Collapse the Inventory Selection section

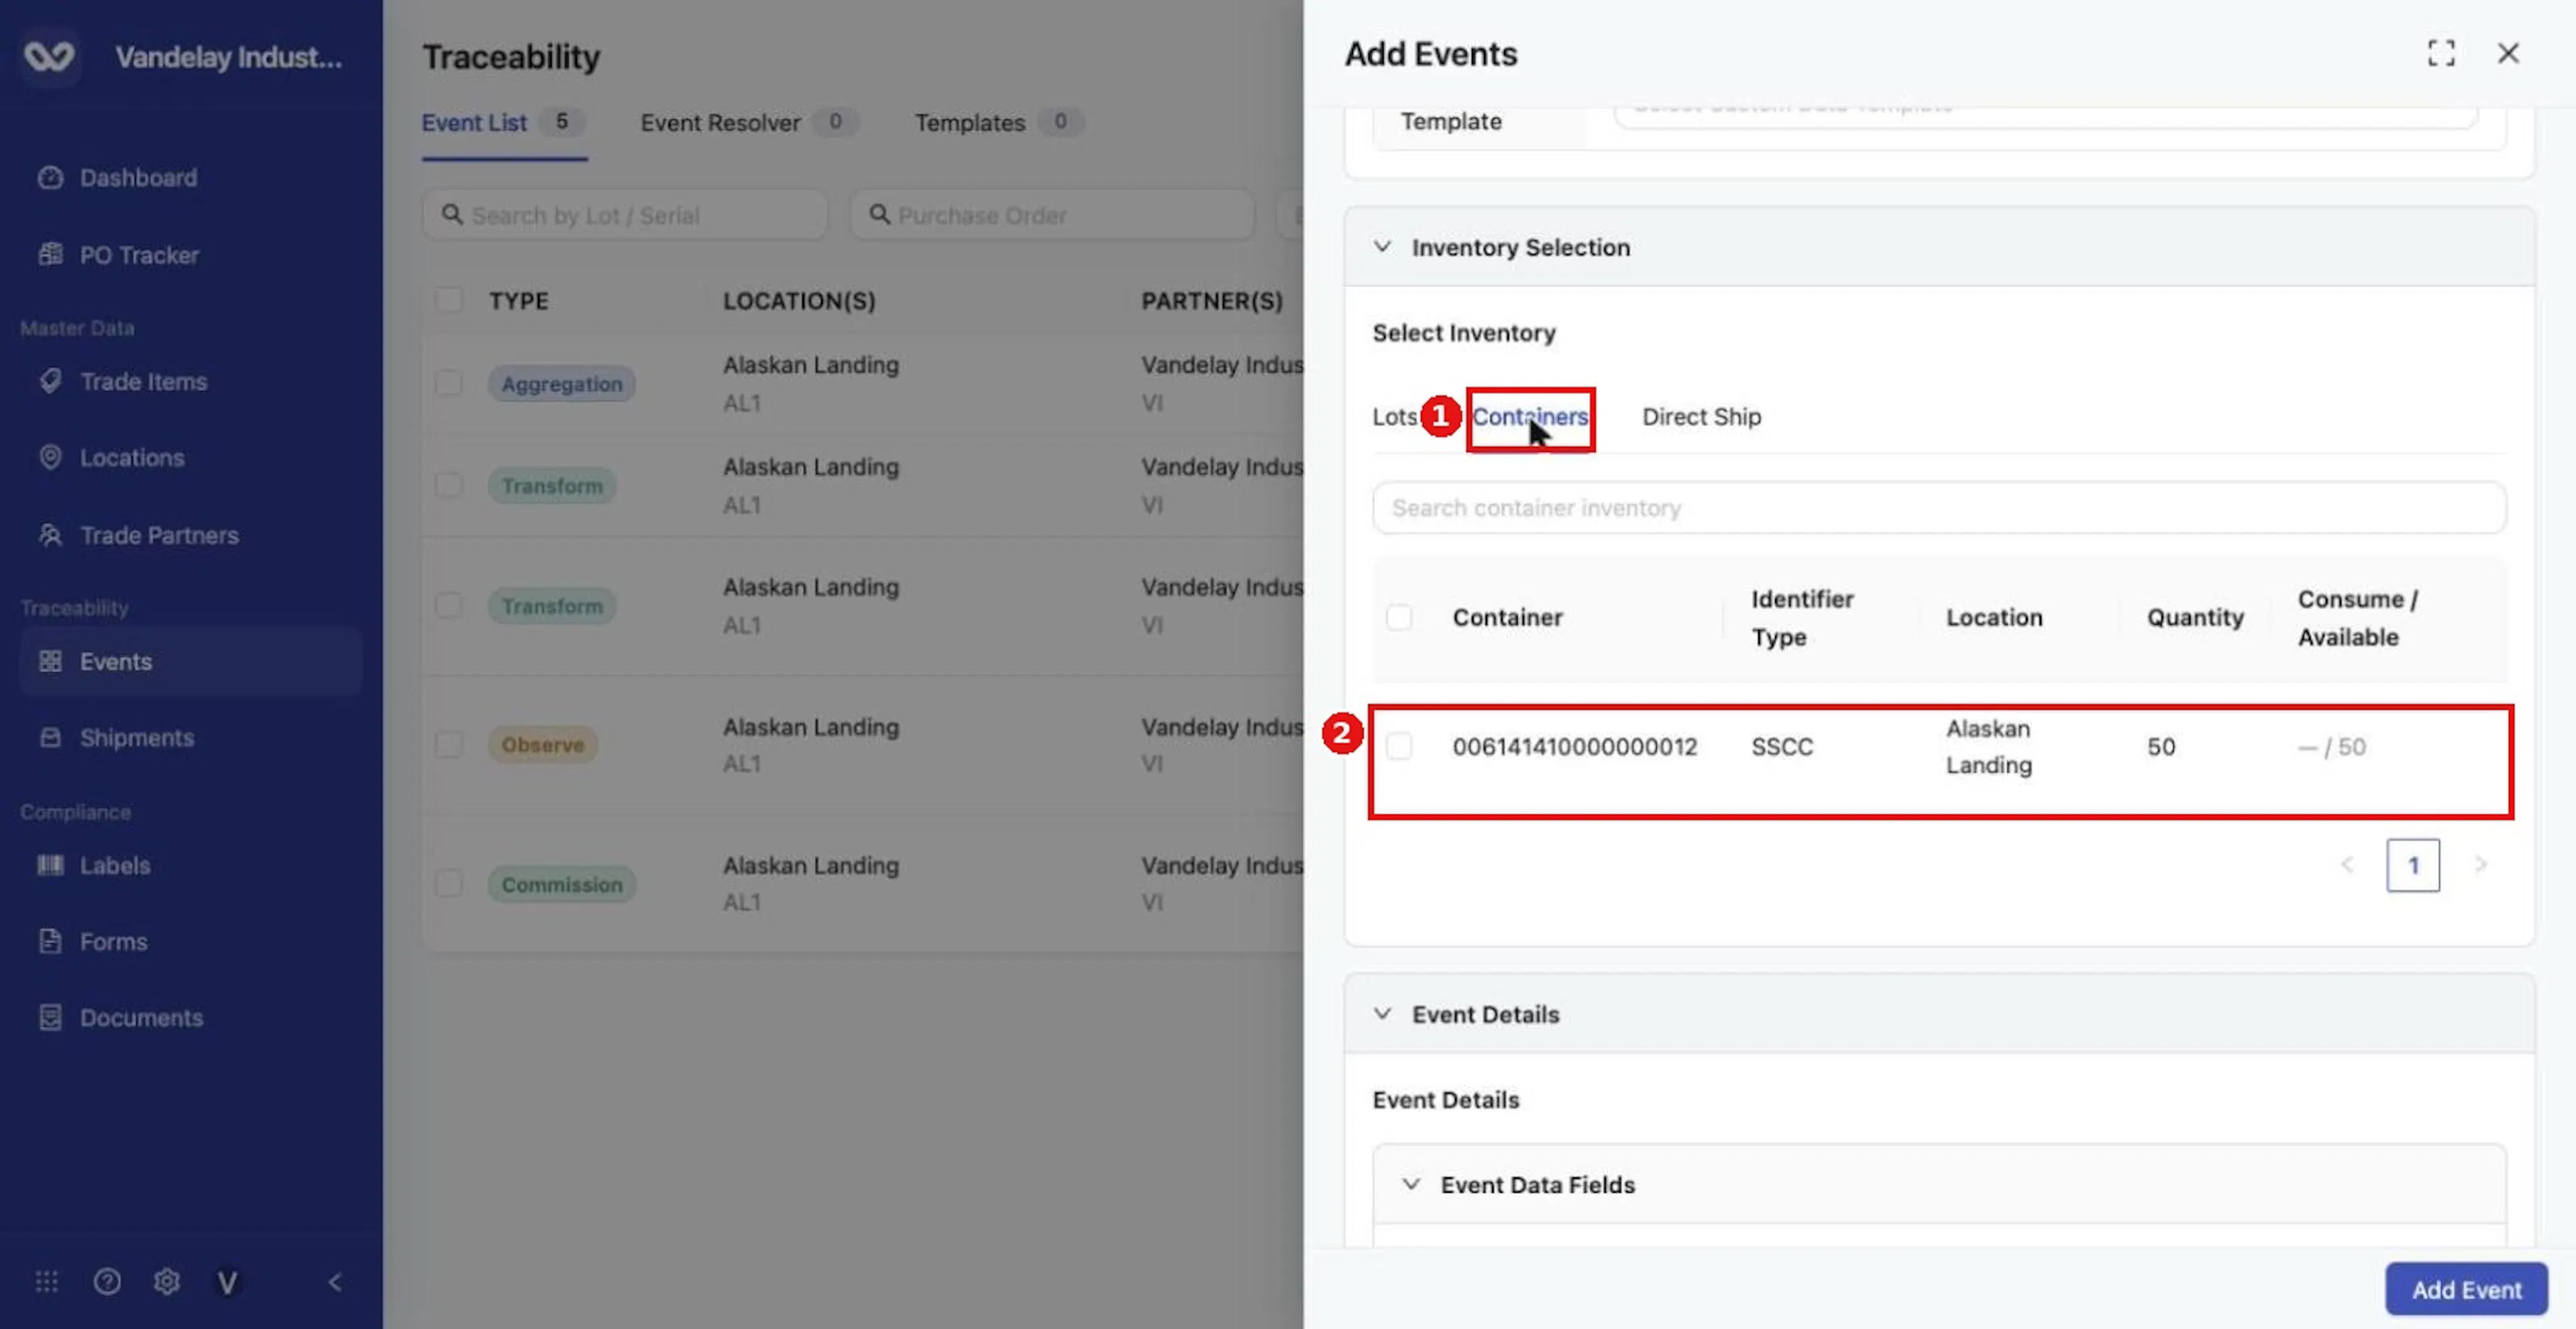[1382, 246]
